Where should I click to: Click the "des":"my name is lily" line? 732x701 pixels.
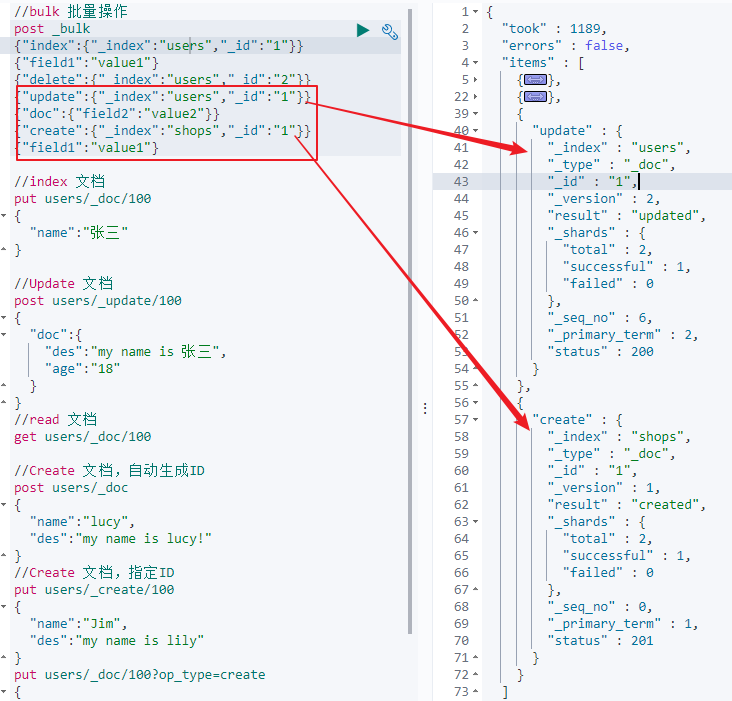[117, 641]
